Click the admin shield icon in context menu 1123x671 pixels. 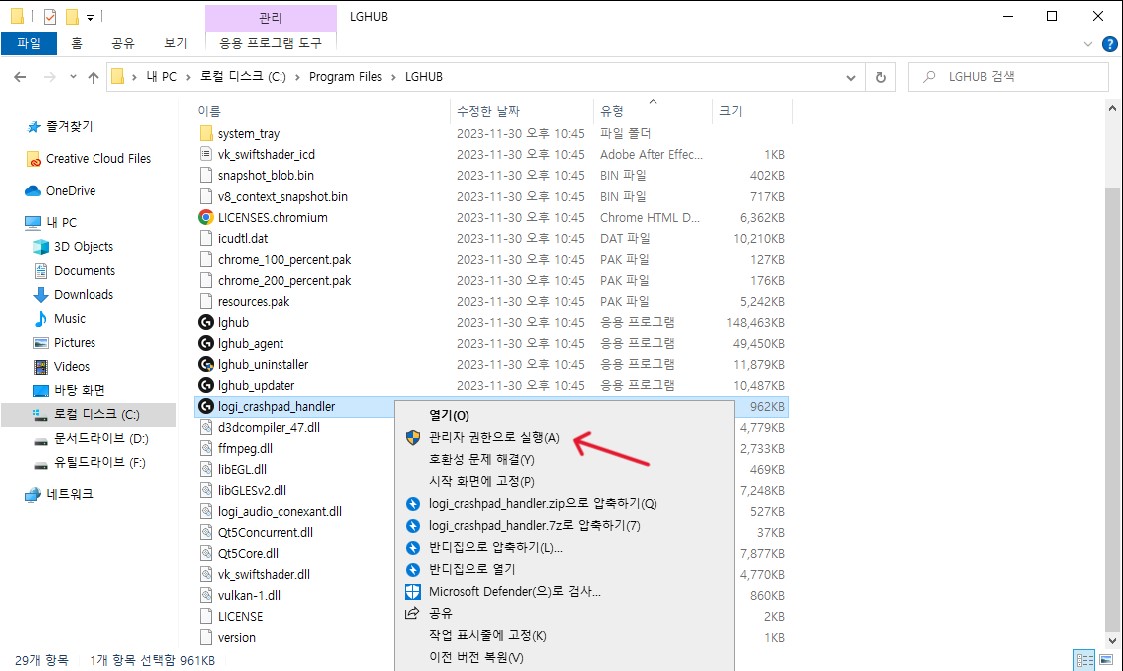[413, 438]
